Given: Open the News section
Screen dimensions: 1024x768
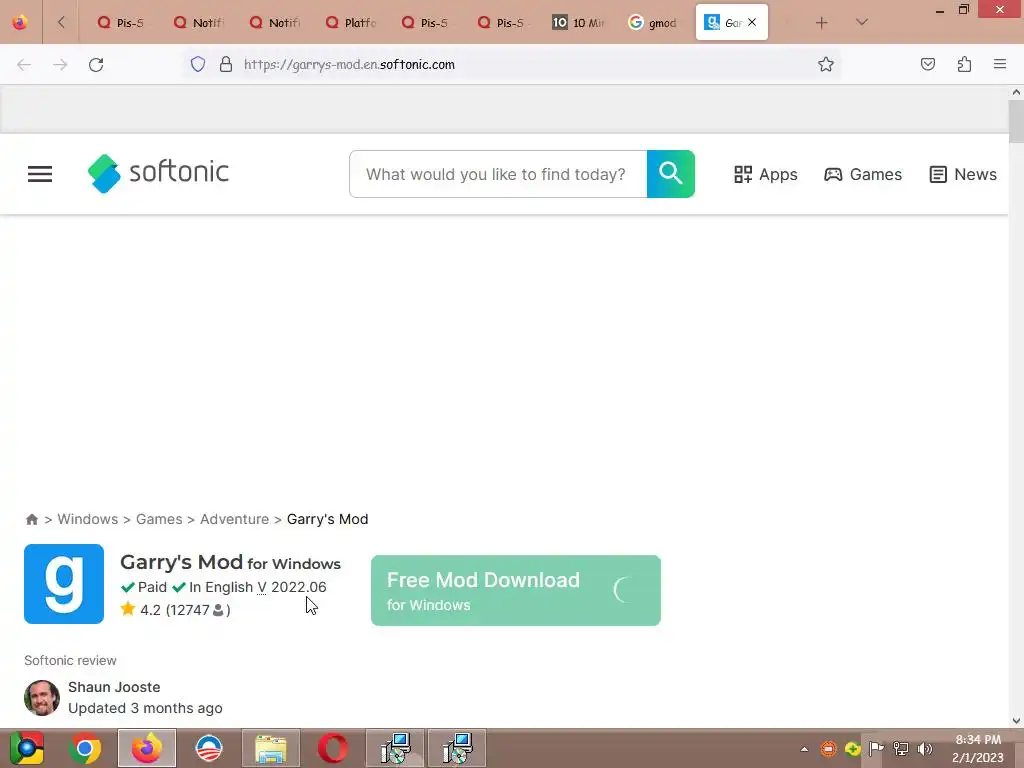Looking at the screenshot, I should 963,174.
